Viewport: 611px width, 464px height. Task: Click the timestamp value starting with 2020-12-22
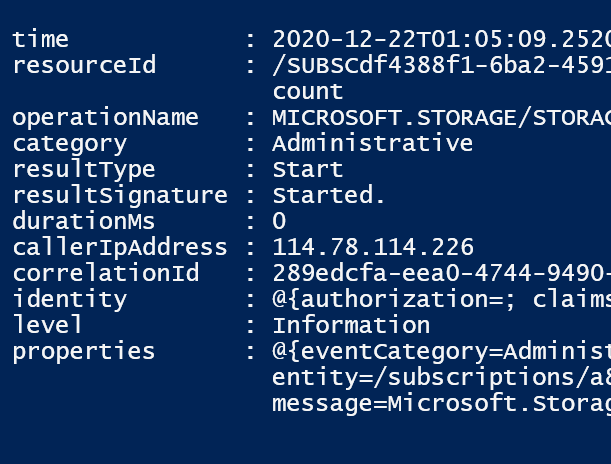pyautogui.click(x=440, y=40)
